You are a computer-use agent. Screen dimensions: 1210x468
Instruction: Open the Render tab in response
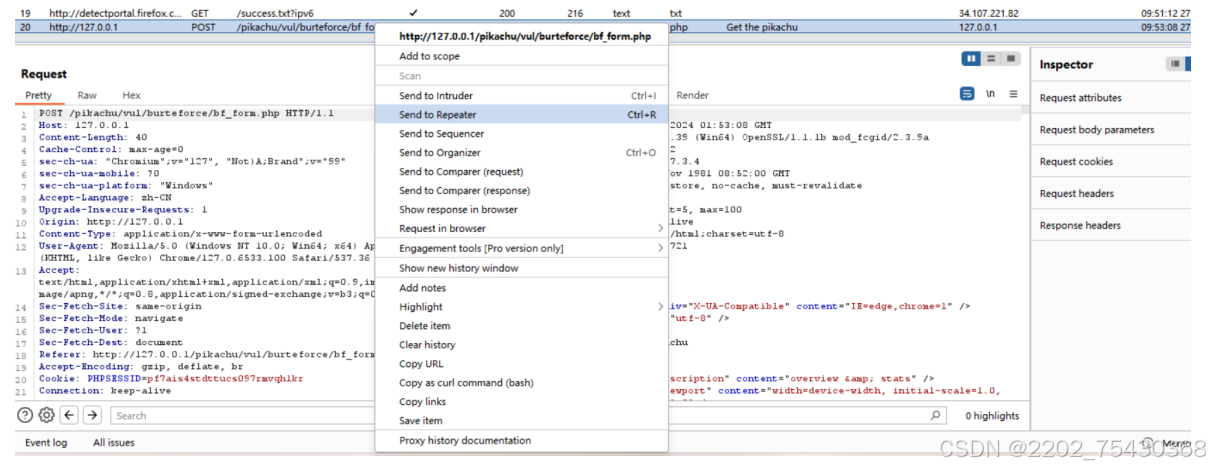(x=693, y=95)
